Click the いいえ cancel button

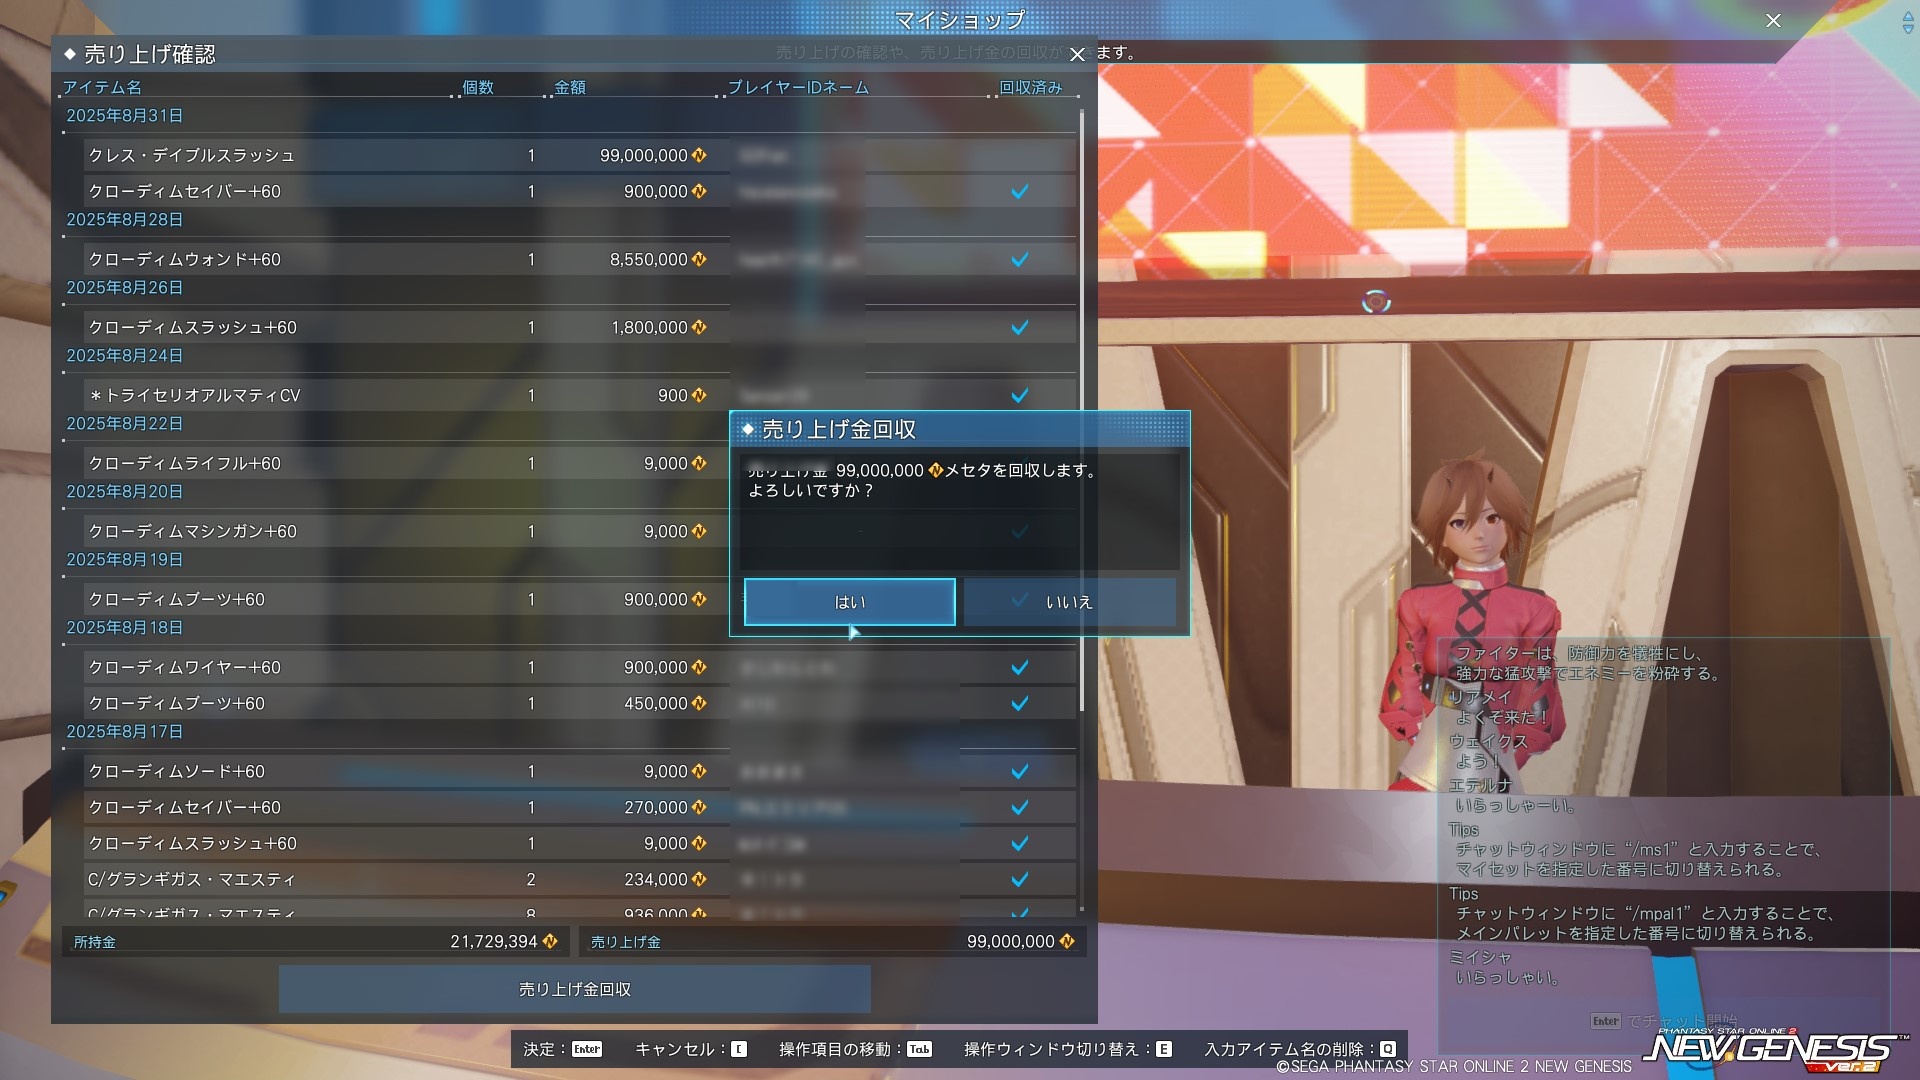click(1069, 602)
